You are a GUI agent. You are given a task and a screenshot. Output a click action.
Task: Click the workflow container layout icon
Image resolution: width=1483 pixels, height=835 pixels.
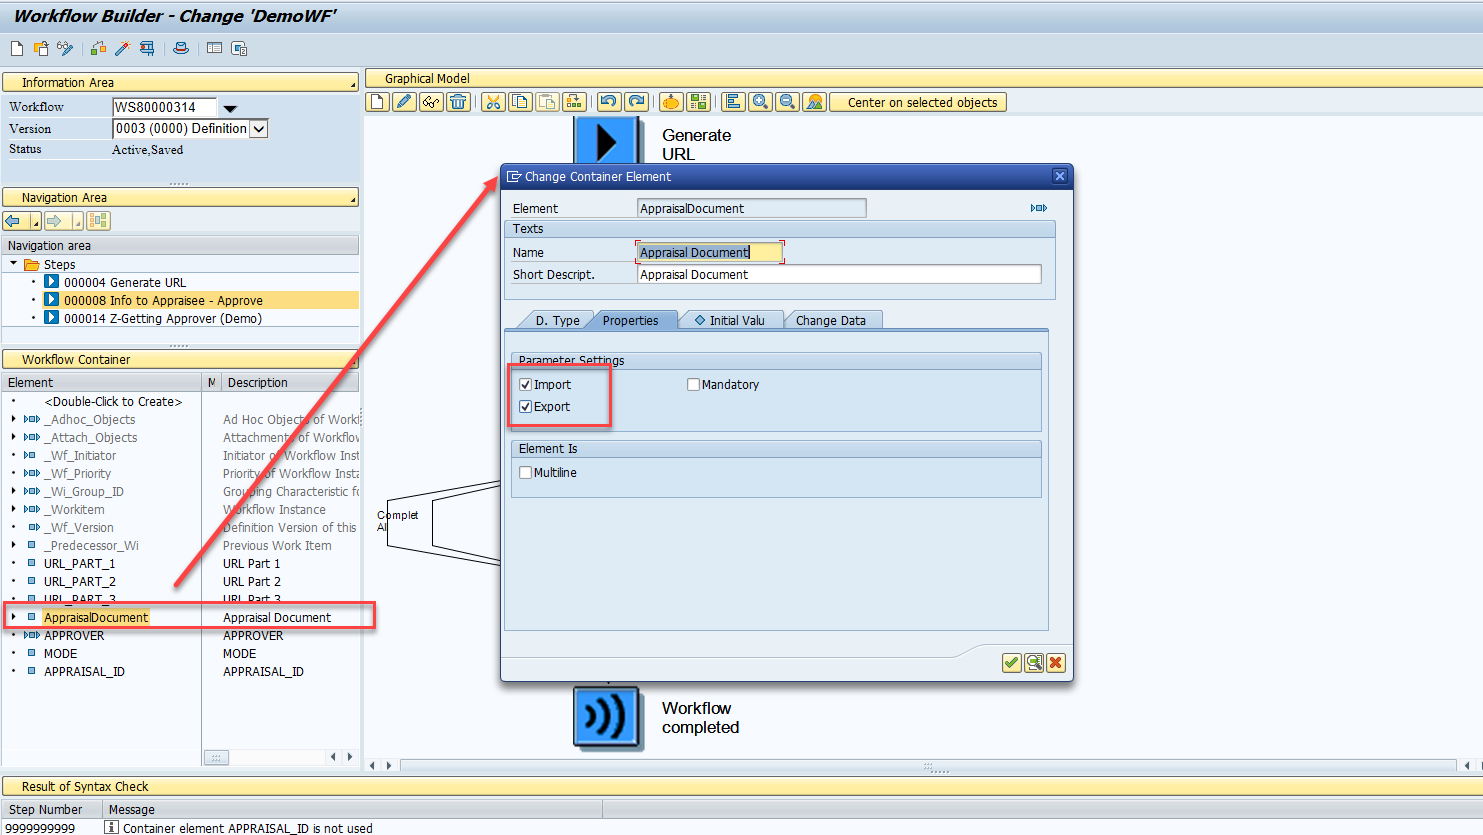(x=239, y=48)
